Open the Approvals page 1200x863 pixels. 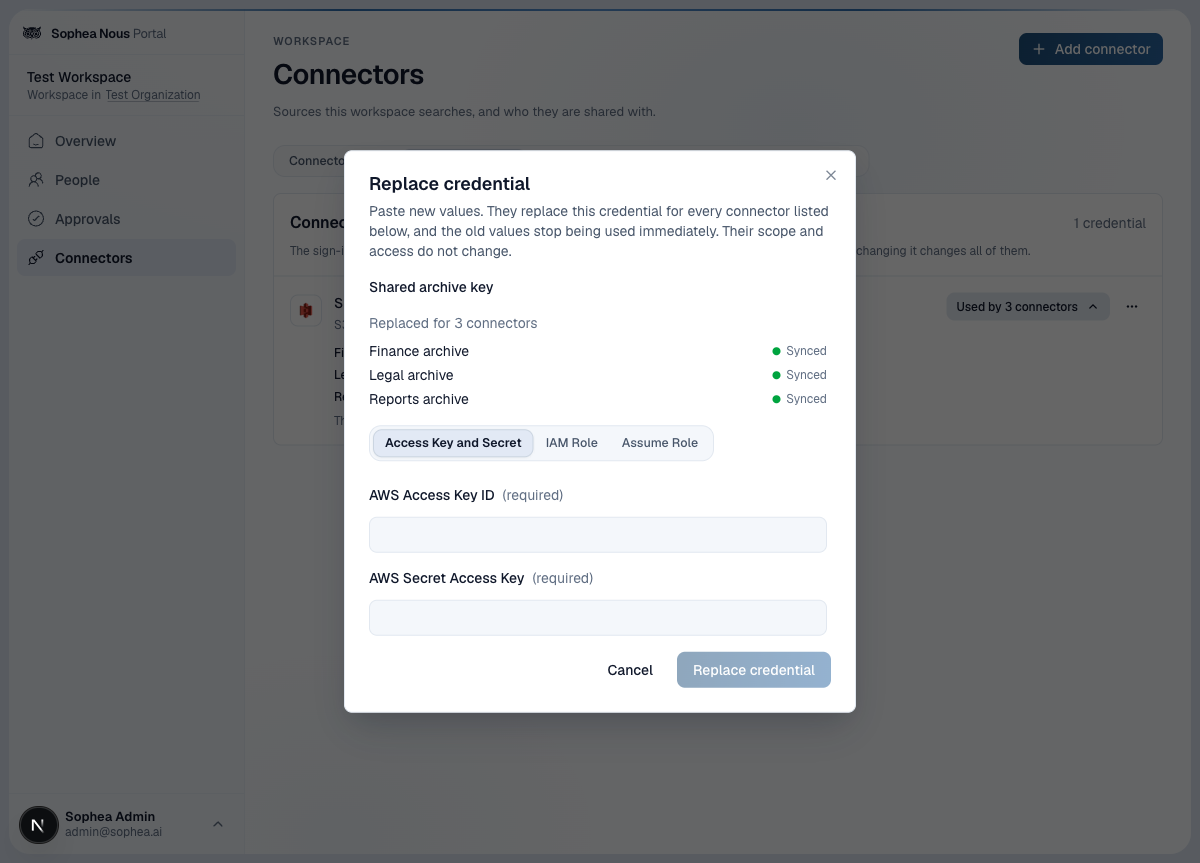tap(127, 219)
